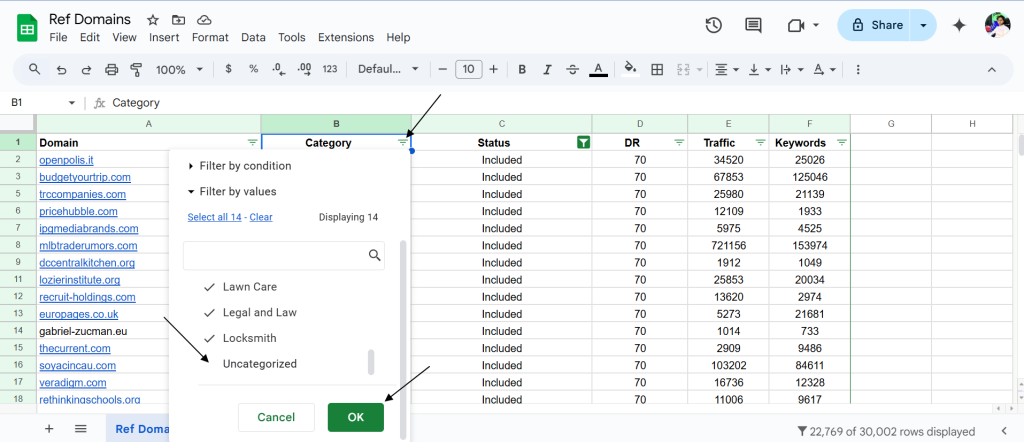Viewport: 1024px width, 442px height.
Task: Redo the last action
Action: 86,69
